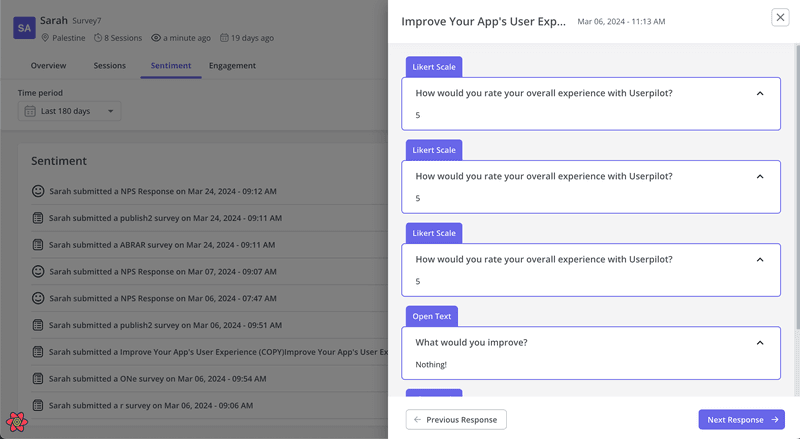Open NPS Response from Mar 06, 07:47 AM
This screenshot has height=439, width=800.
pos(163,299)
